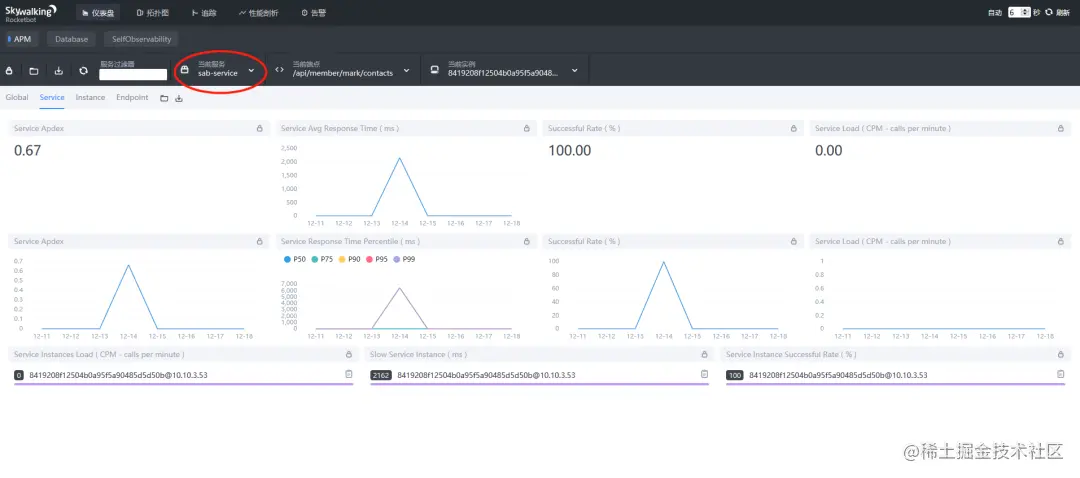Click lock on Service Apdex chart panel

click(x=260, y=242)
